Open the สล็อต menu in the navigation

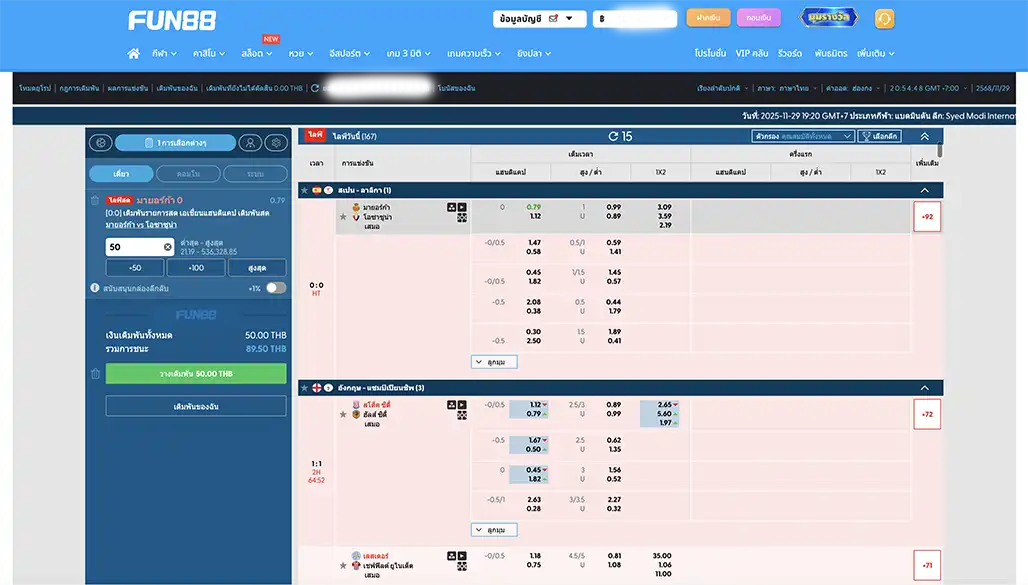[255, 53]
